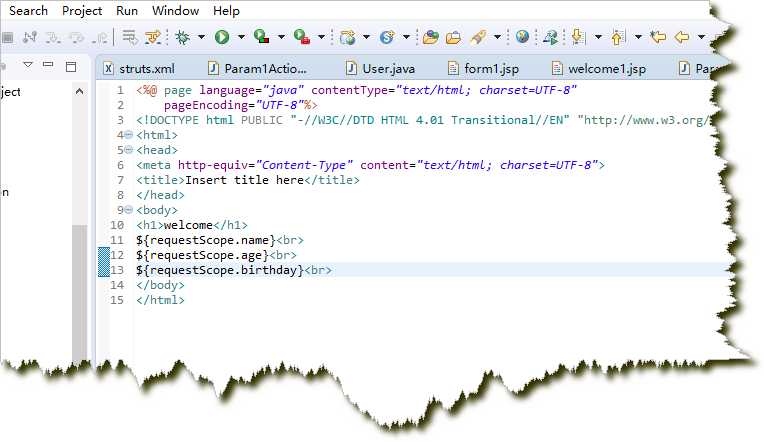Screen dimensions: 764x442
Task: Place cursor in '${requestScope.age}' text
Action: tap(203, 255)
